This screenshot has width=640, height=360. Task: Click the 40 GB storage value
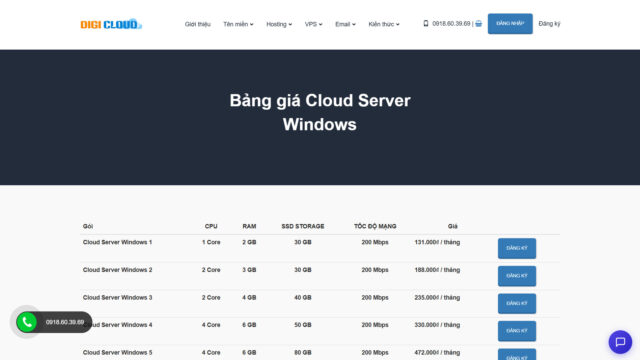click(303, 298)
